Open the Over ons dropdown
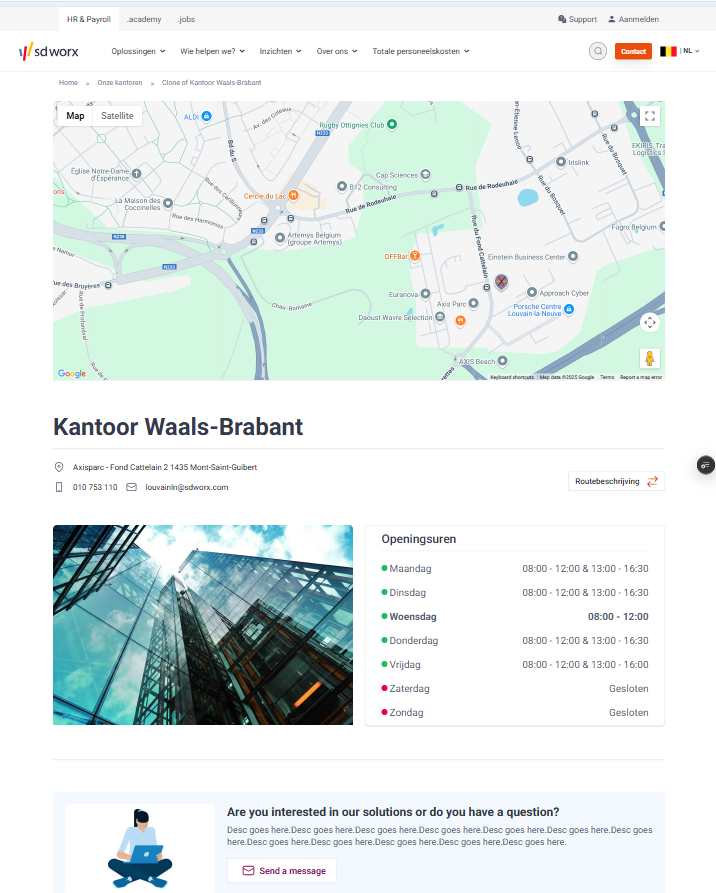The width and height of the screenshot is (716, 893). click(x=337, y=51)
